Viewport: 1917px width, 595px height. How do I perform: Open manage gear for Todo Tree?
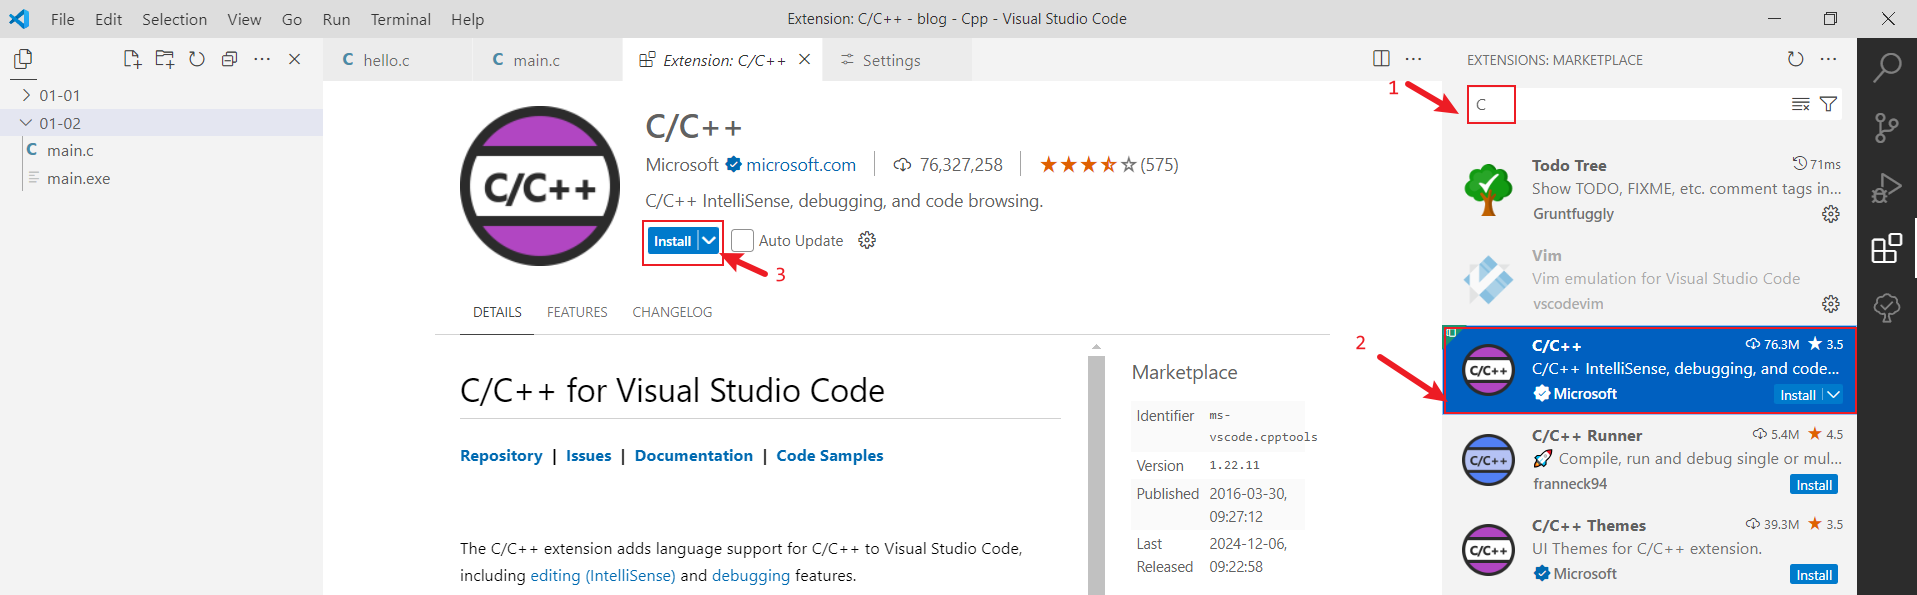1831,214
